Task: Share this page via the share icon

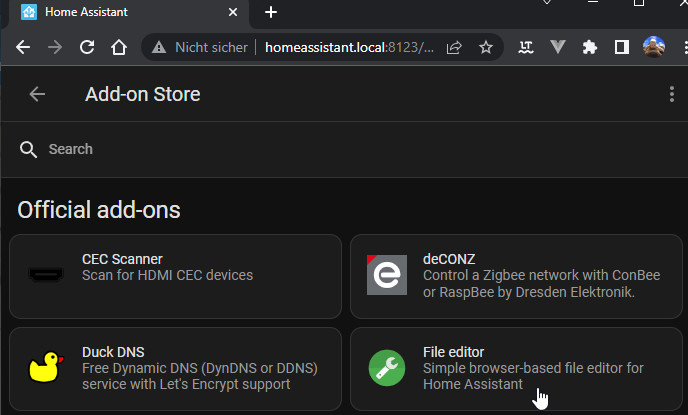Action: [454, 47]
